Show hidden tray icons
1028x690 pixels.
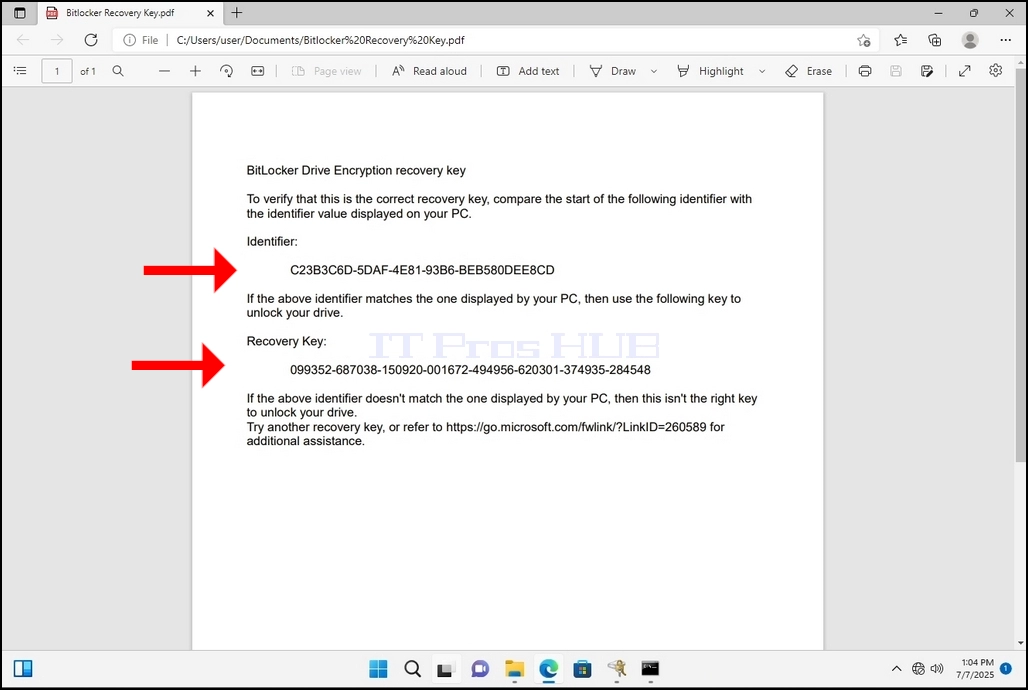click(x=896, y=668)
